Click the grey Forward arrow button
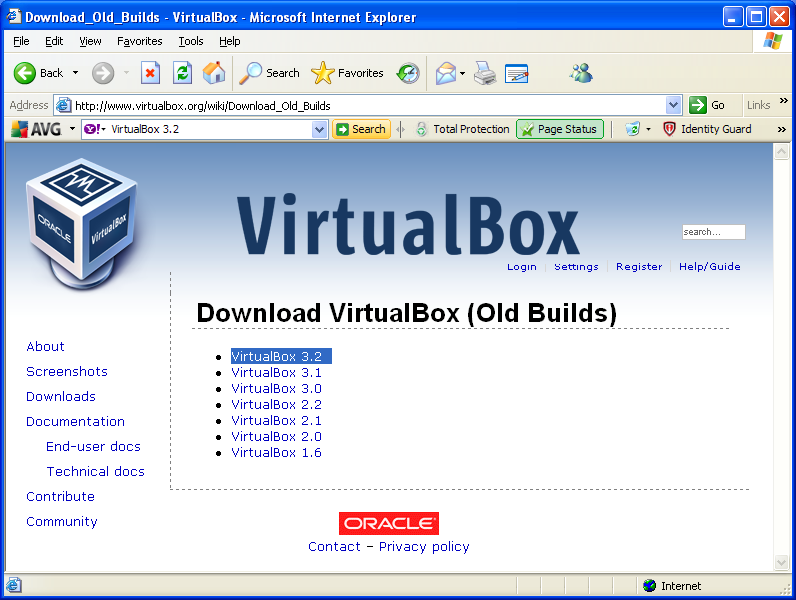796x600 pixels. point(103,73)
